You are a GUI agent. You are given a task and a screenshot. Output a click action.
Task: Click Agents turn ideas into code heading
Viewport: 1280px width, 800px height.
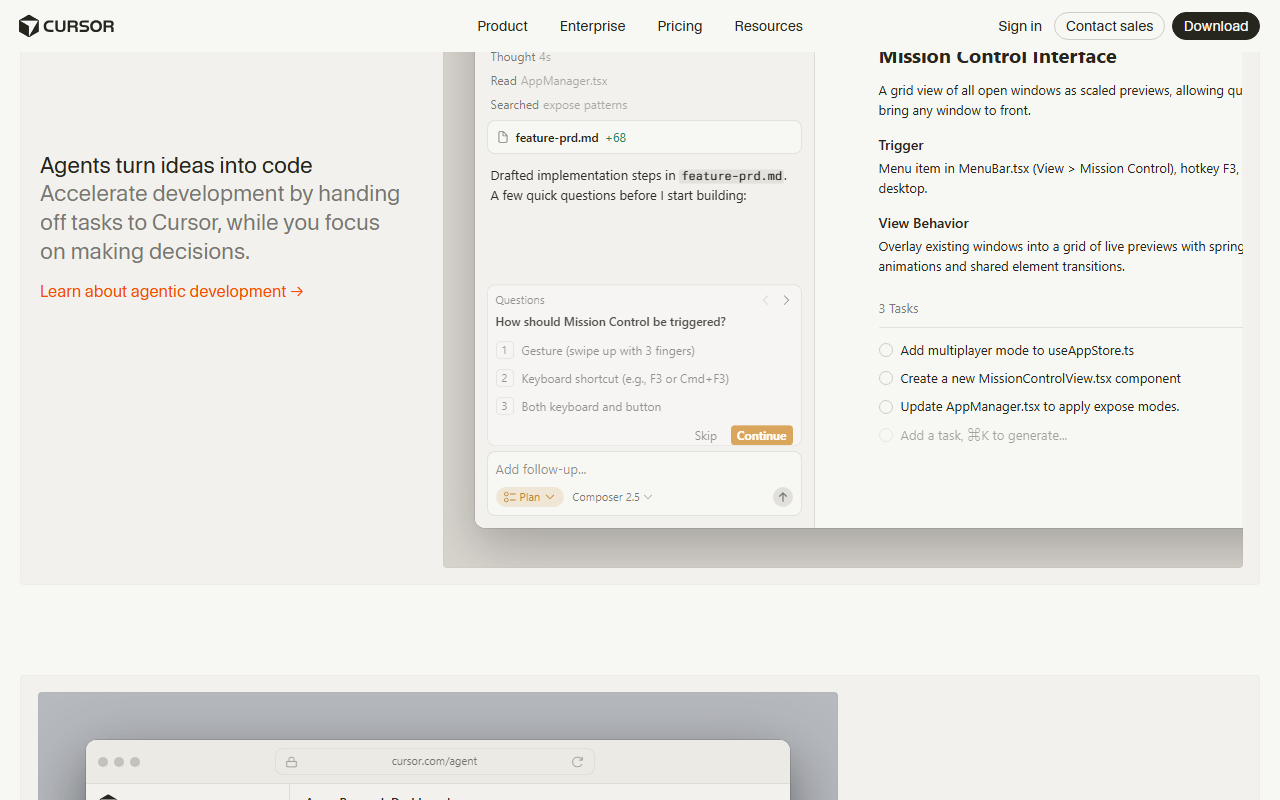click(176, 165)
